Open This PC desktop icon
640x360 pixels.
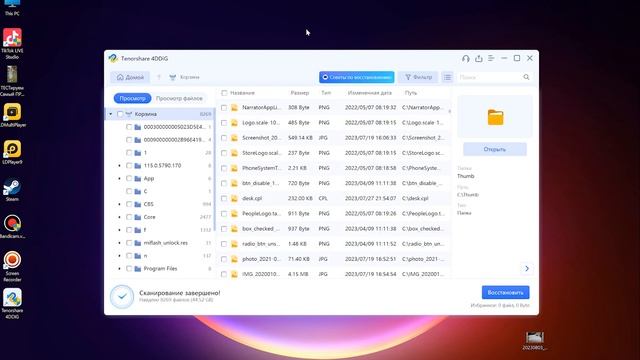(12, 7)
